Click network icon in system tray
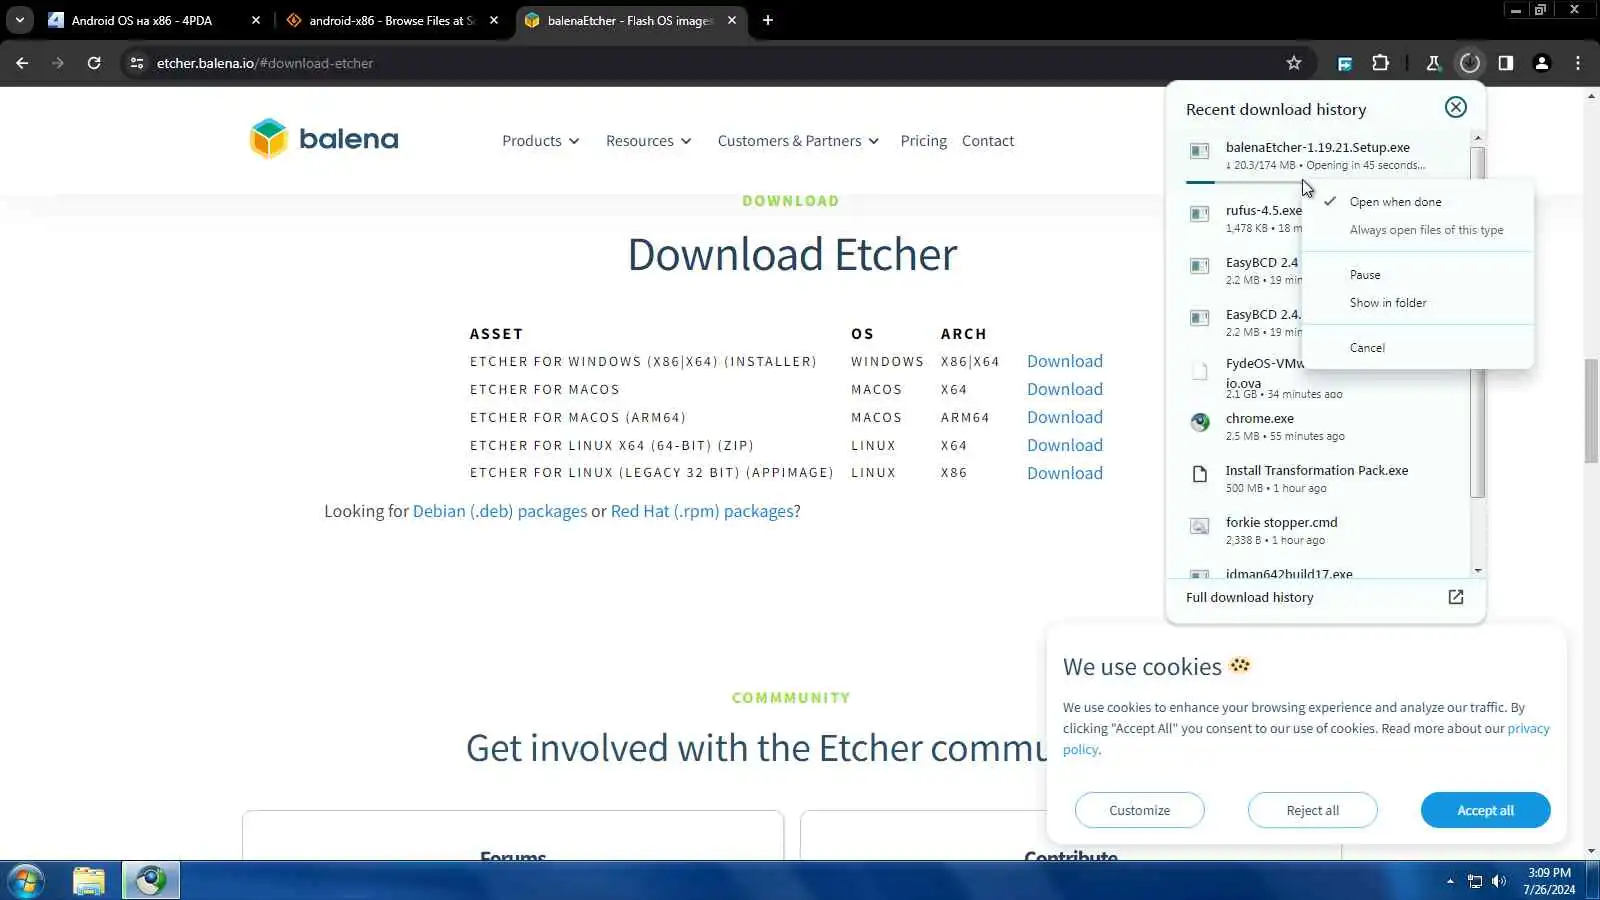The height and width of the screenshot is (900, 1600). 1475,881
